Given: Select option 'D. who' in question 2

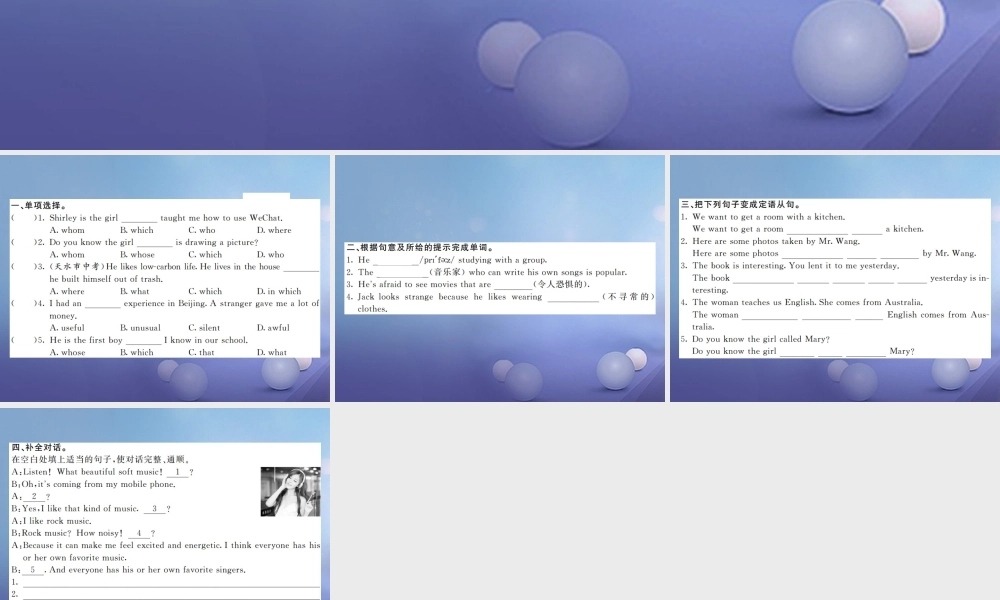Looking at the screenshot, I should point(270,254).
